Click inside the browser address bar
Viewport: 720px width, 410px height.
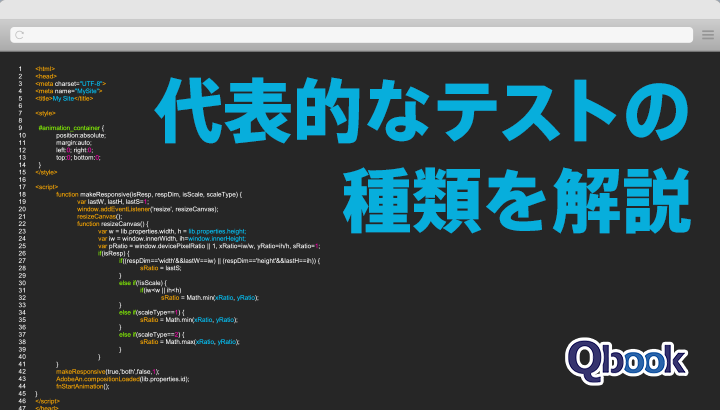[350, 34]
